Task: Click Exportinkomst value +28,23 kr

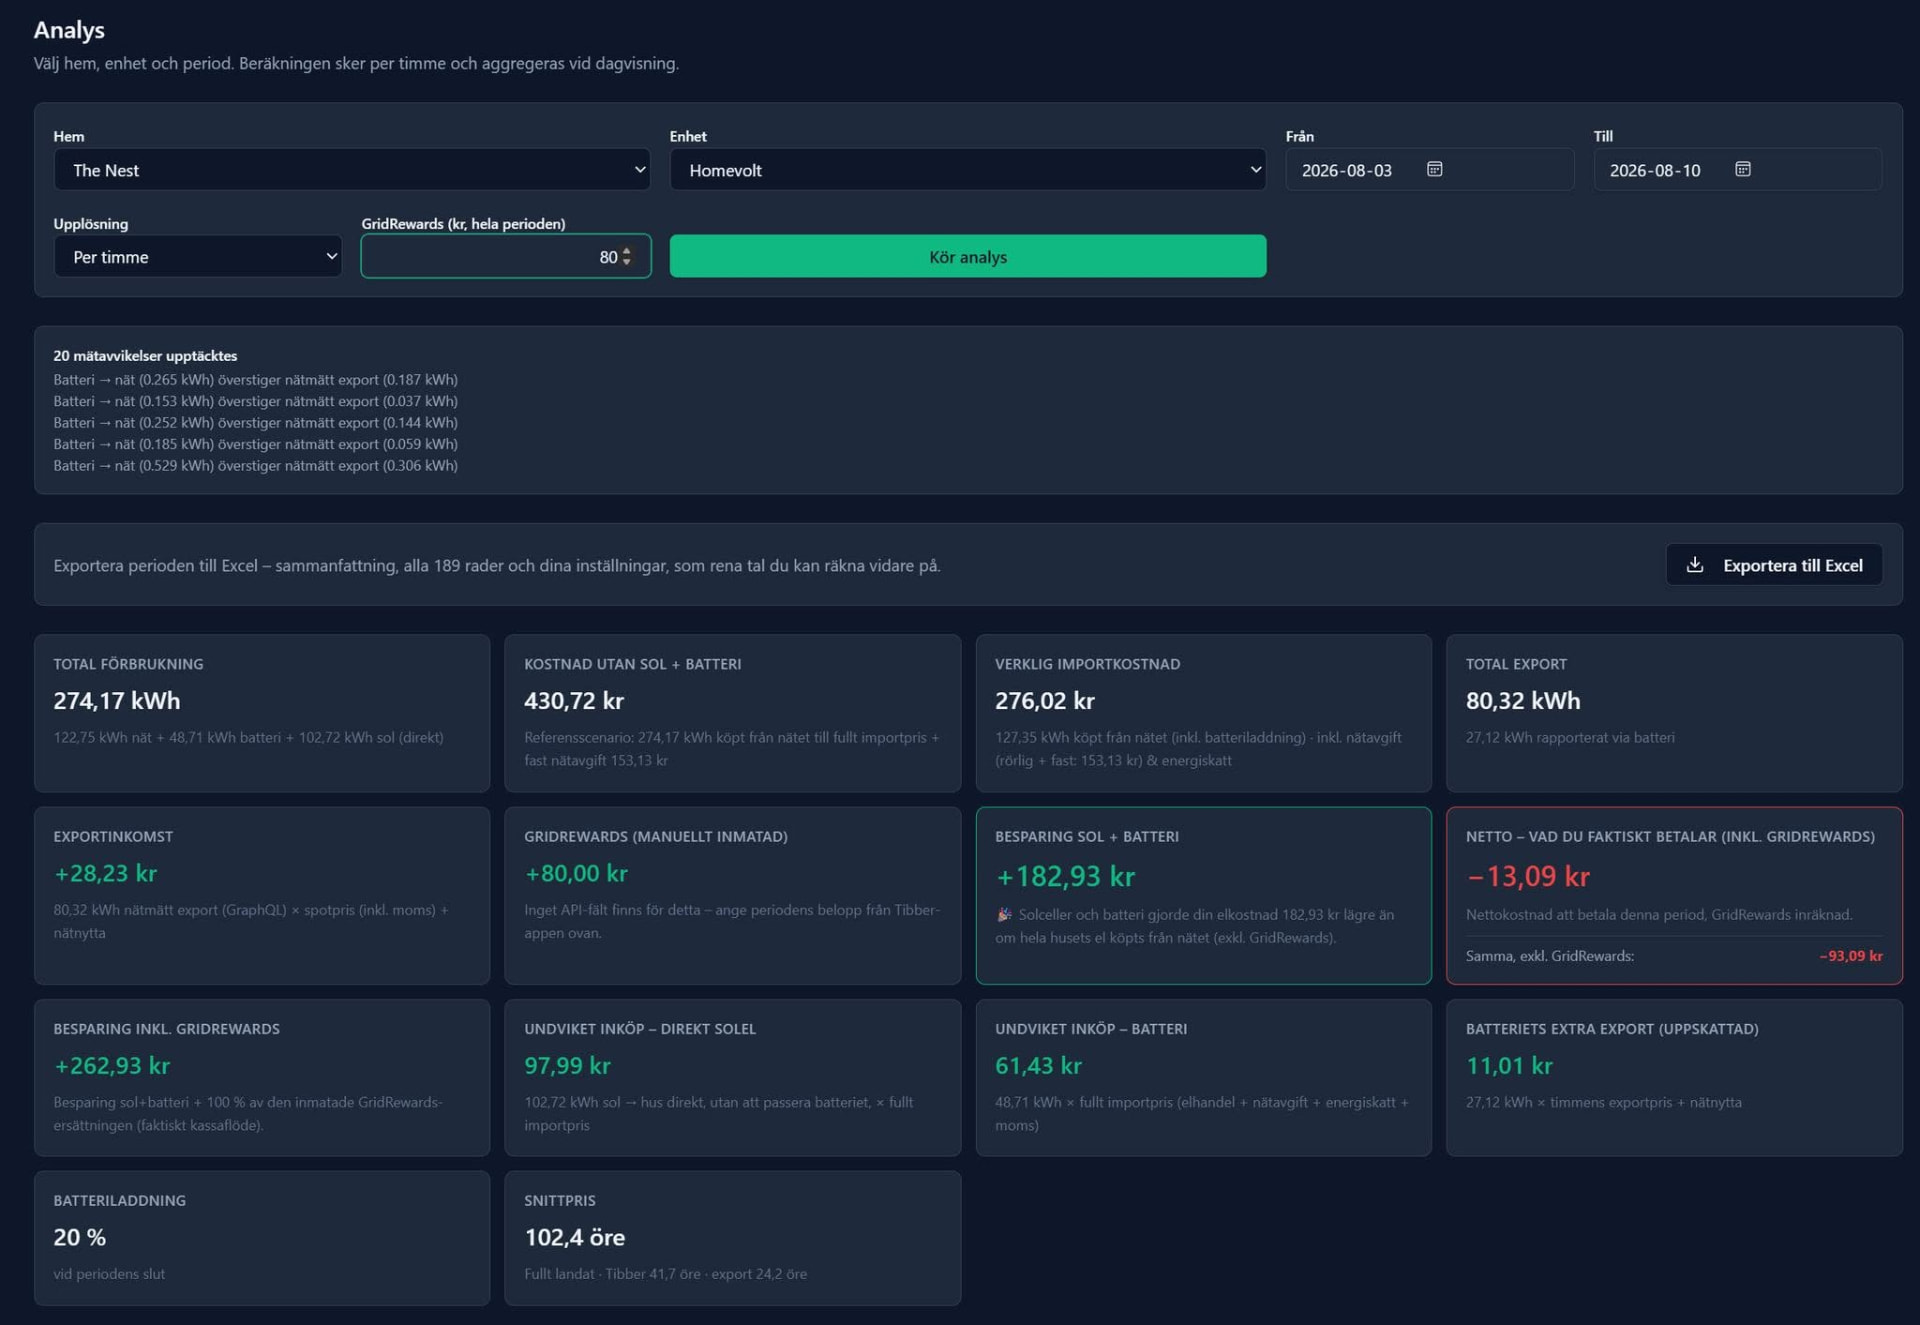Action: click(106, 874)
